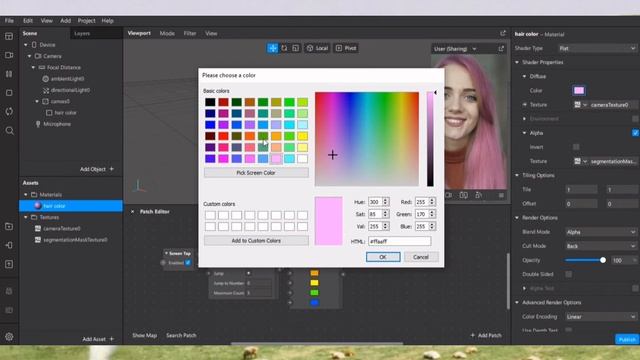This screenshot has width=640, height=360.
Task: Collapse the Materials folder in Assets
Action: (26, 195)
